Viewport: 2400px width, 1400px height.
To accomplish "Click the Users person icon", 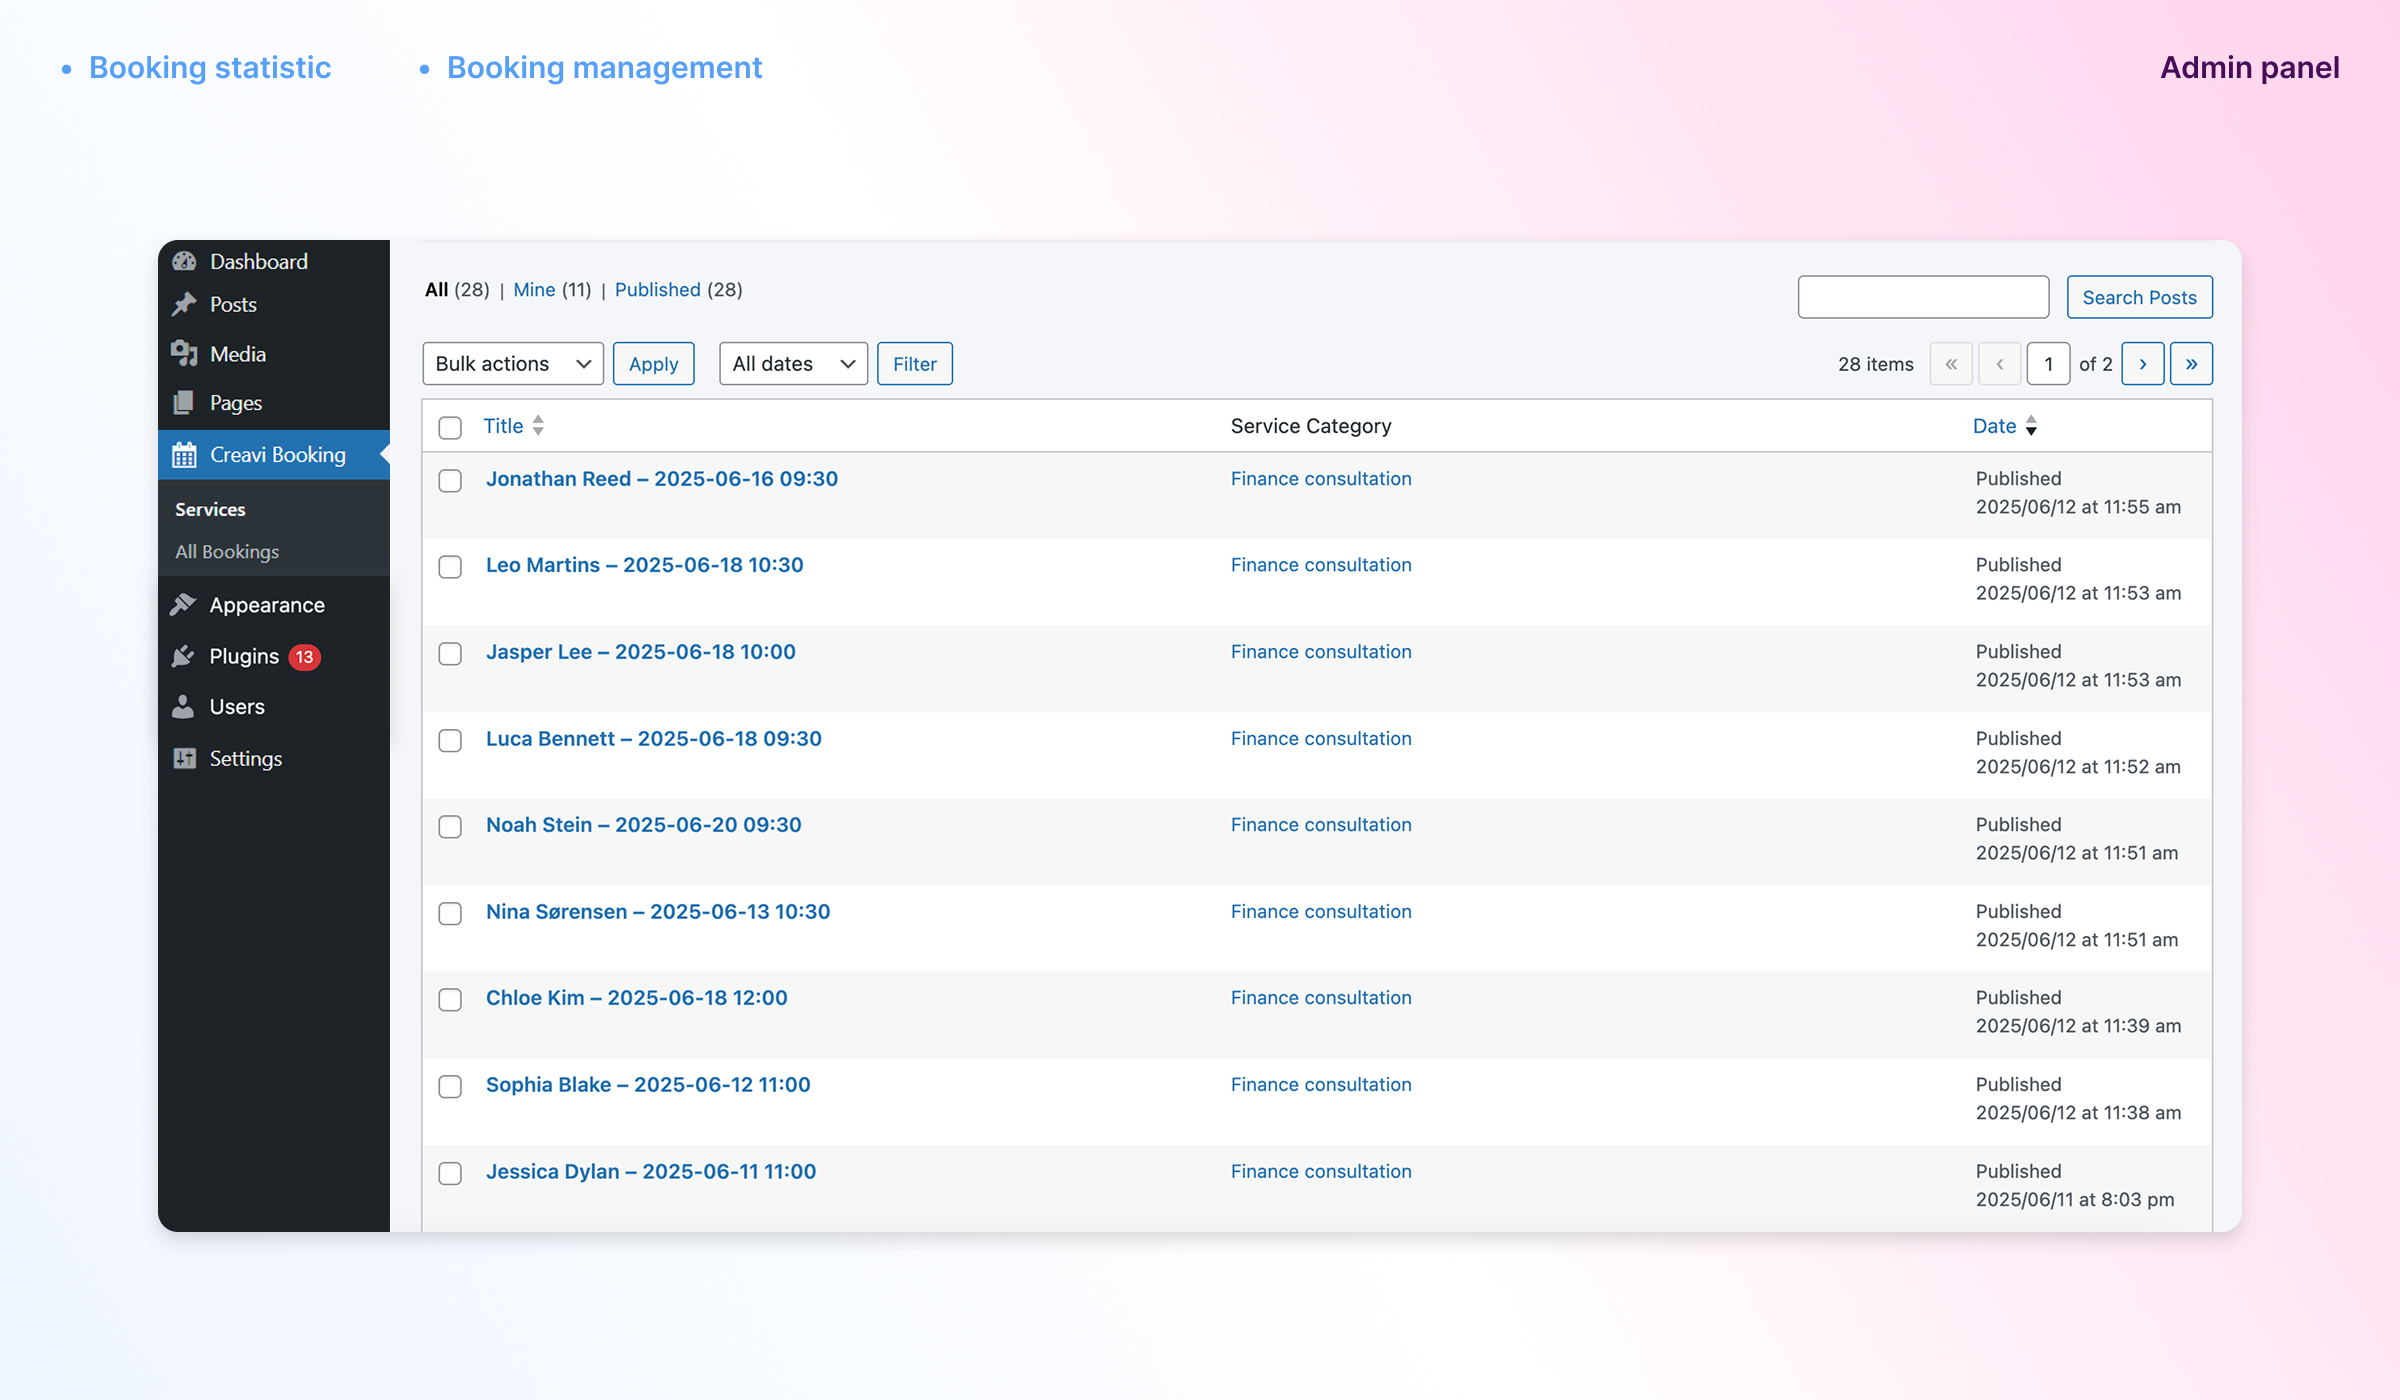I will (183, 706).
